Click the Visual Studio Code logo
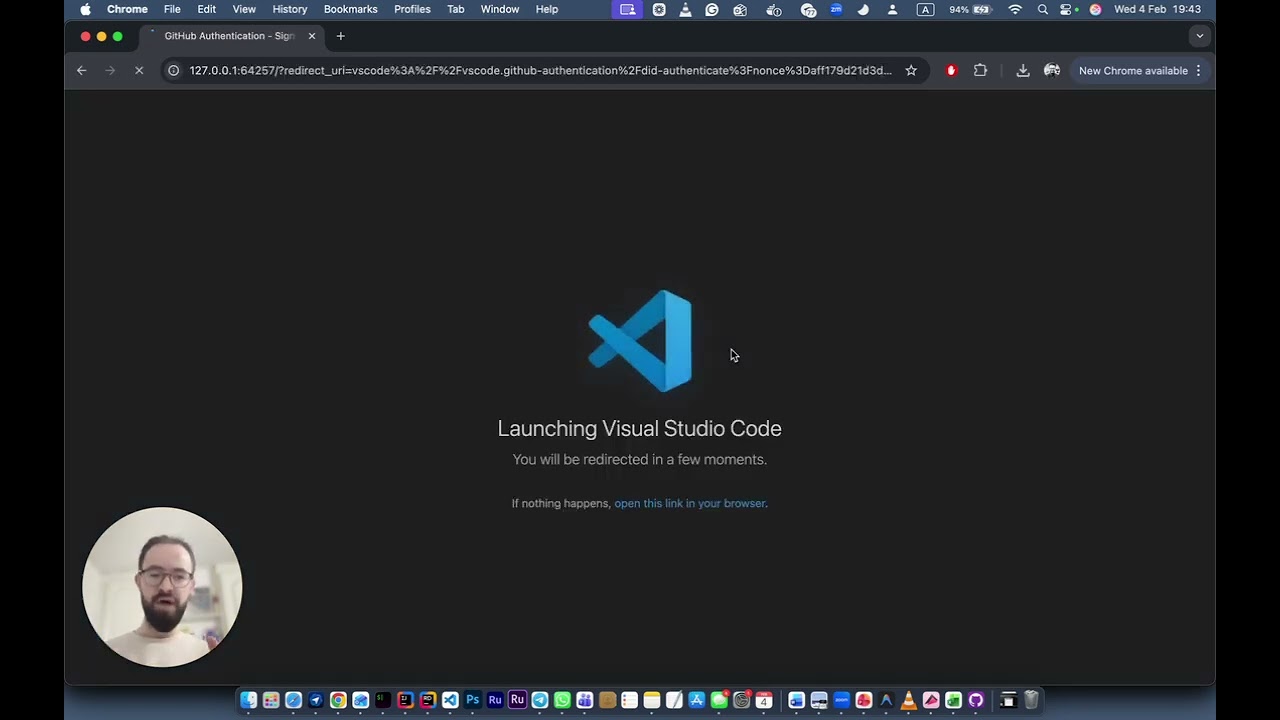Image resolution: width=1280 pixels, height=720 pixels. [640, 341]
